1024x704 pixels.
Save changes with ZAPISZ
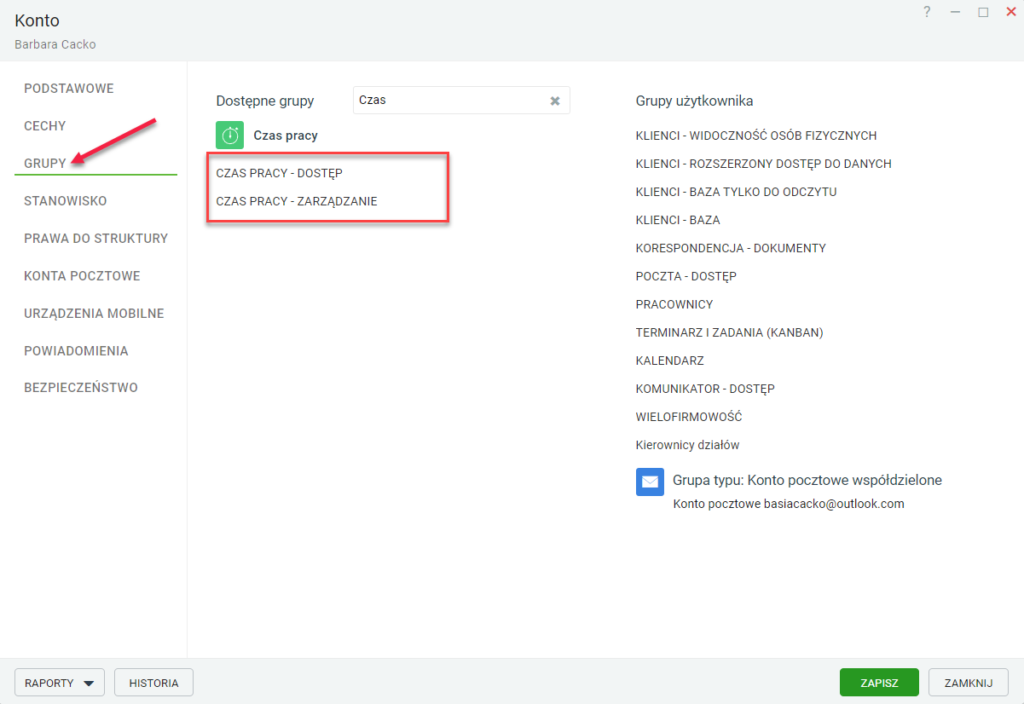tap(879, 683)
